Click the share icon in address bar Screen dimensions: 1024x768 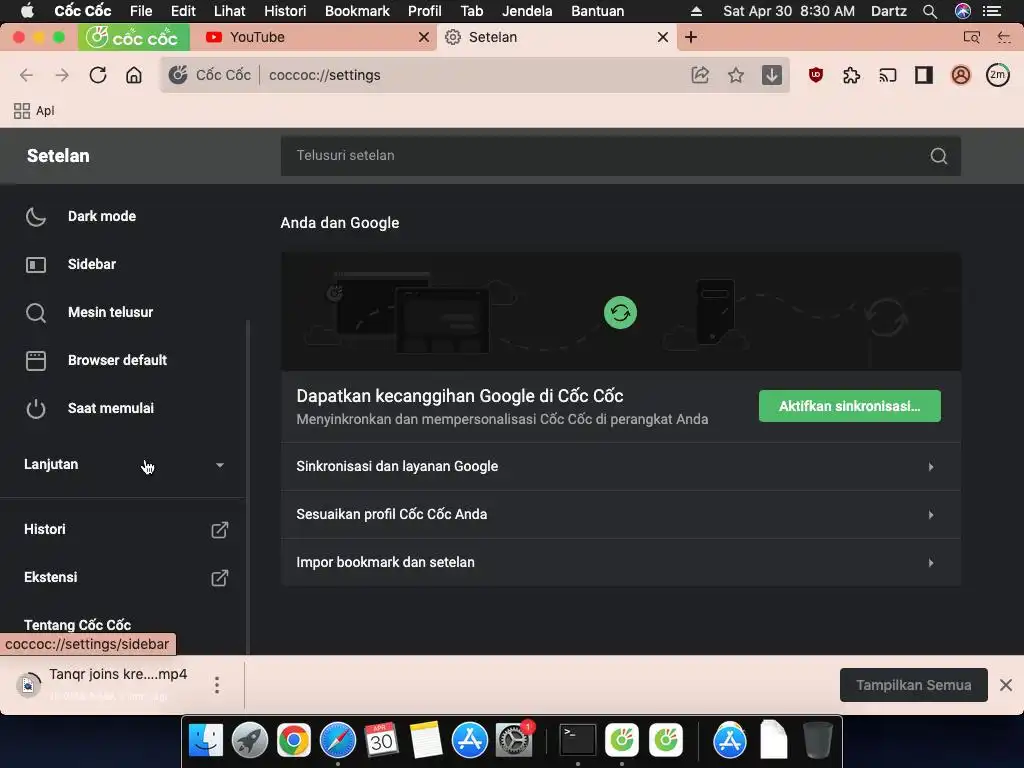click(x=700, y=75)
